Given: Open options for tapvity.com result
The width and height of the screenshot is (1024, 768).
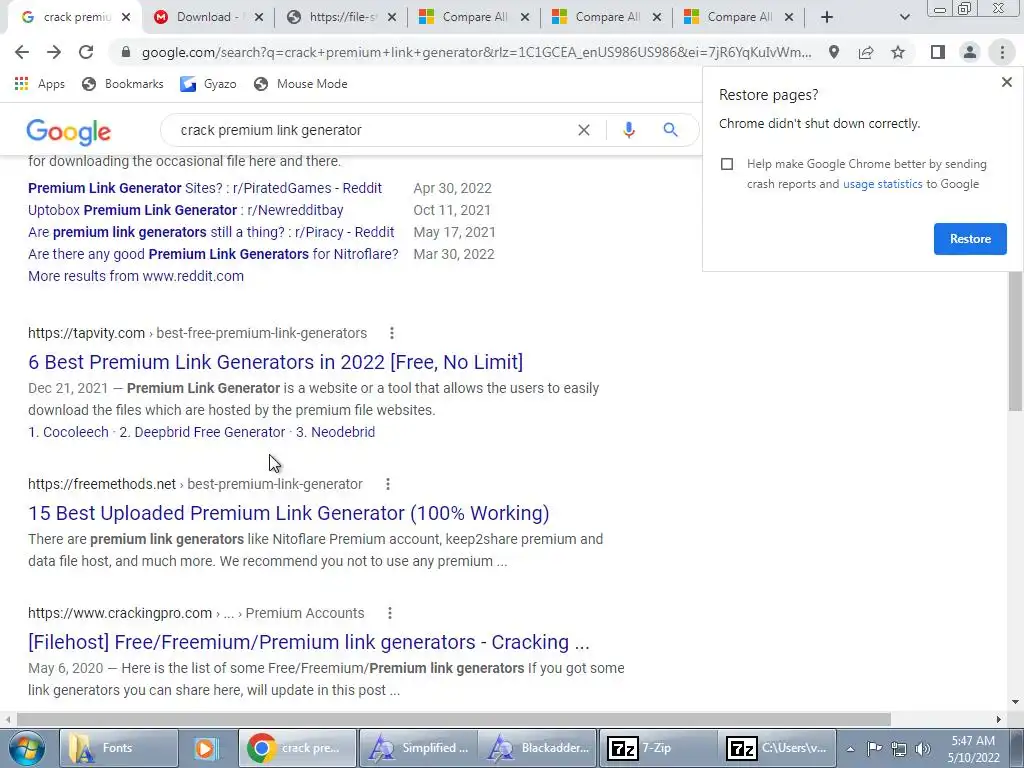Looking at the screenshot, I should [x=392, y=333].
